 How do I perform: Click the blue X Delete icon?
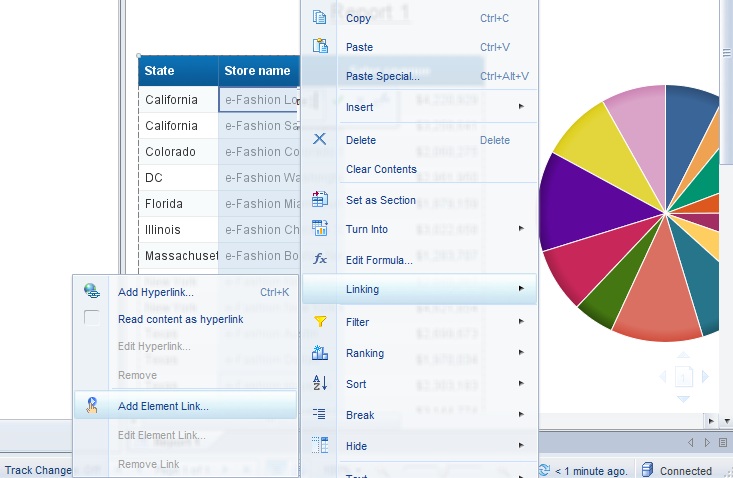click(320, 139)
